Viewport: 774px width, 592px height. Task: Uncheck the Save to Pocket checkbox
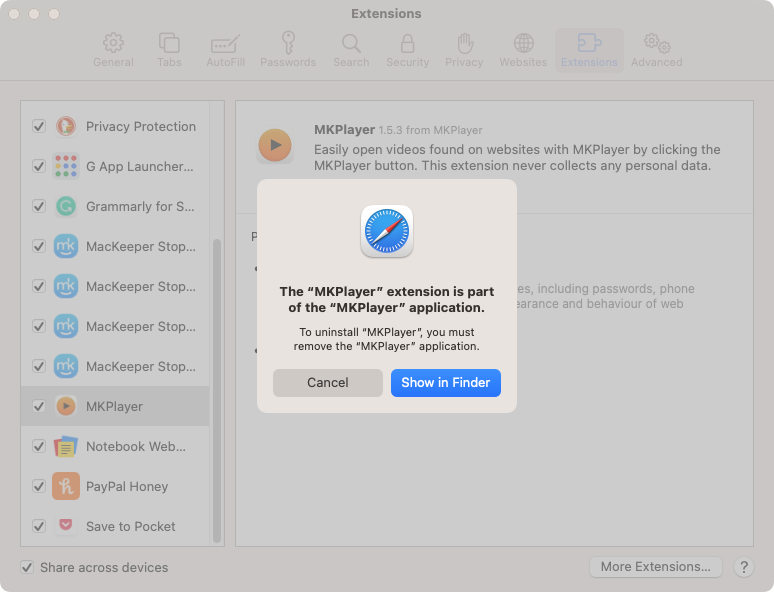tap(39, 526)
